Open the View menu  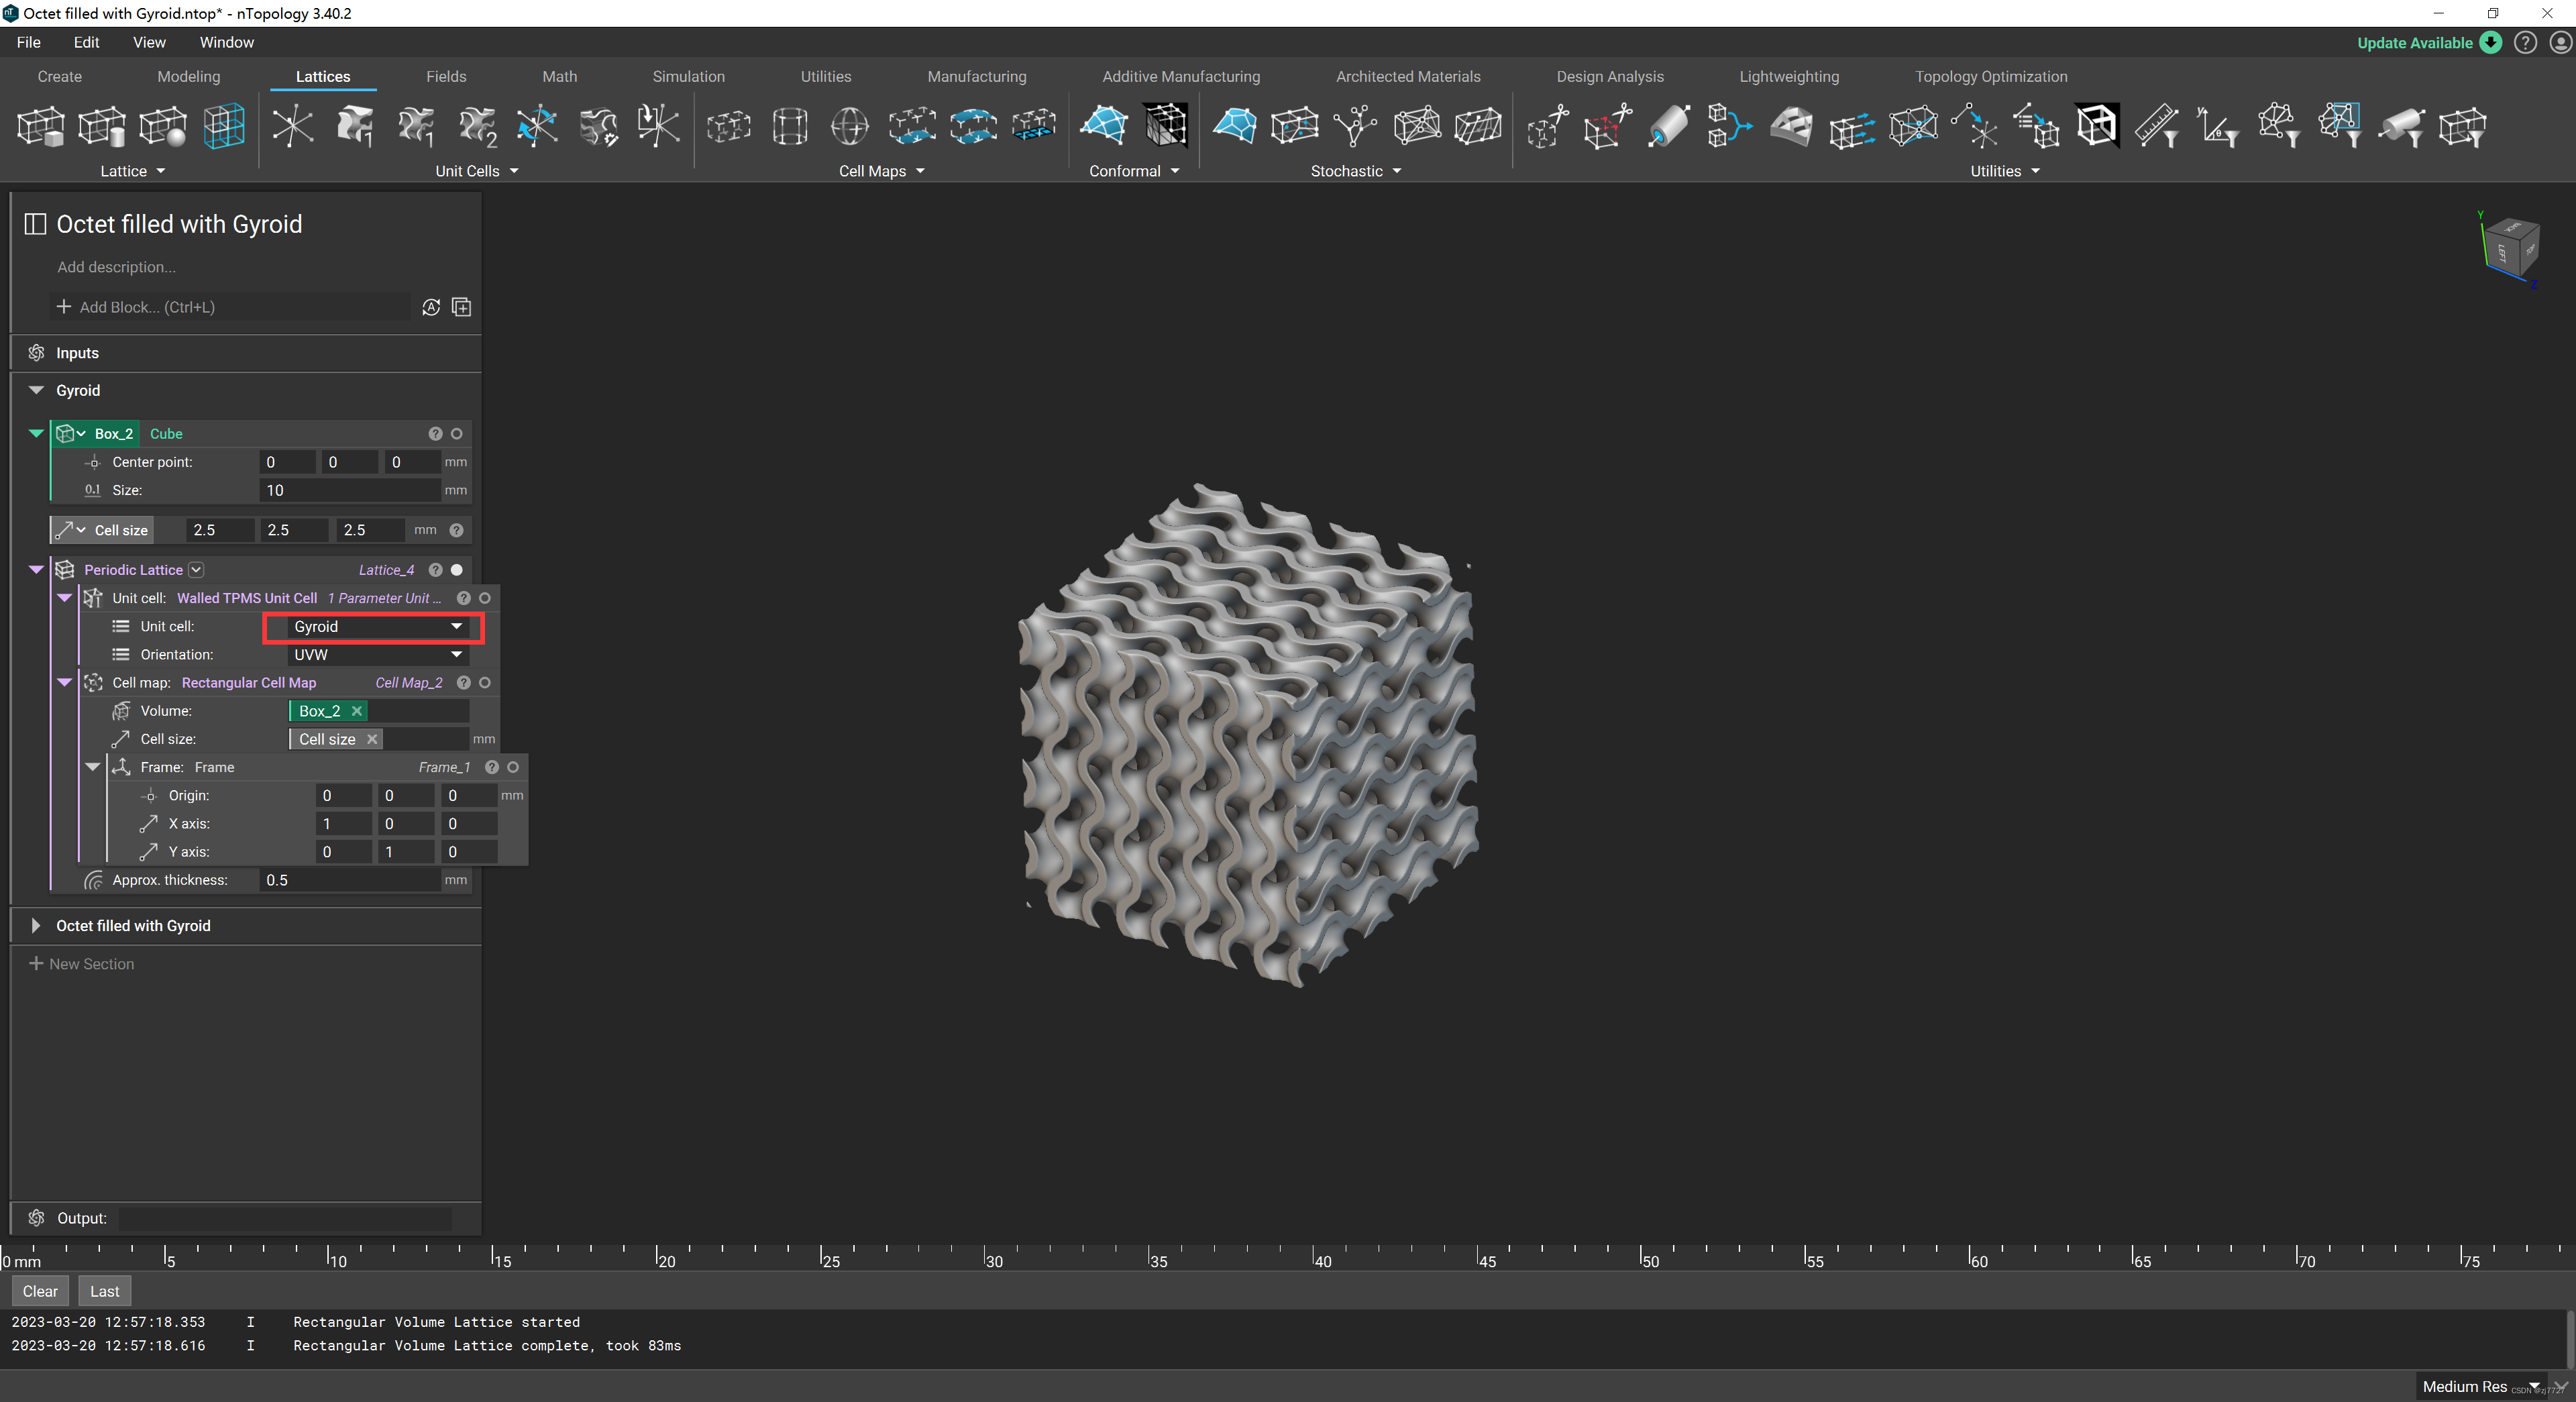pyautogui.click(x=149, y=42)
